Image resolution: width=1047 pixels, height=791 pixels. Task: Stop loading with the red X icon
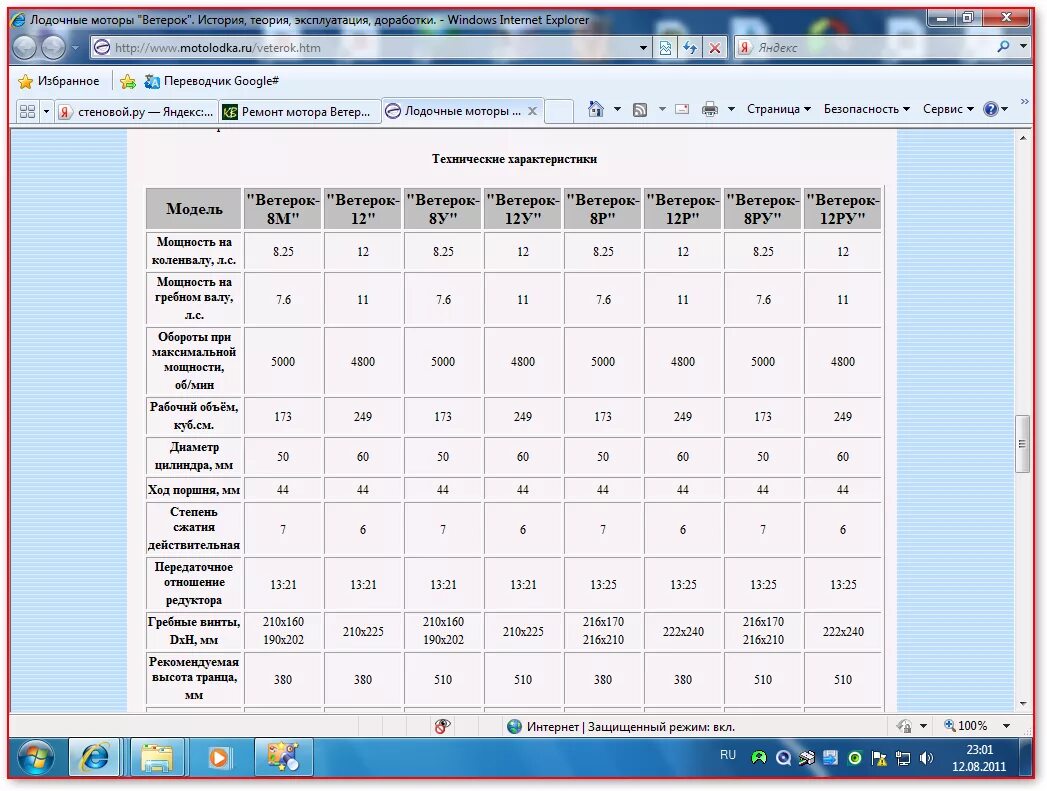point(714,48)
